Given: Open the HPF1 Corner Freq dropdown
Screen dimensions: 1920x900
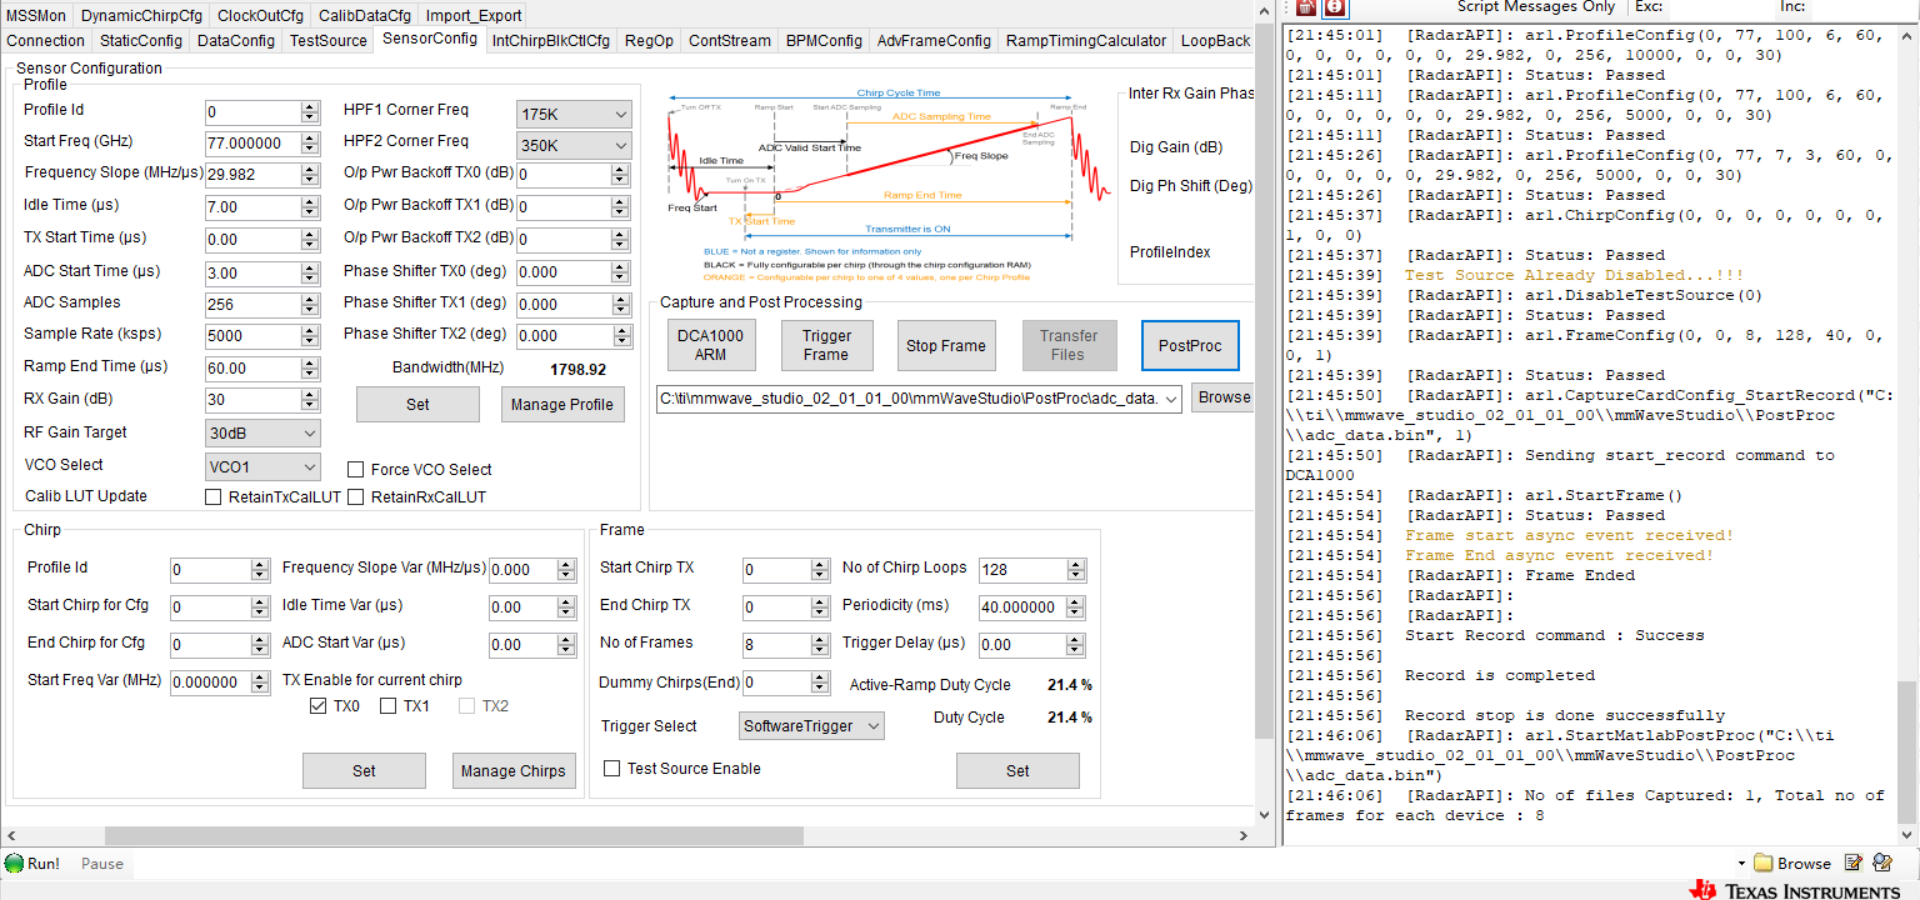Looking at the screenshot, I should [x=574, y=114].
